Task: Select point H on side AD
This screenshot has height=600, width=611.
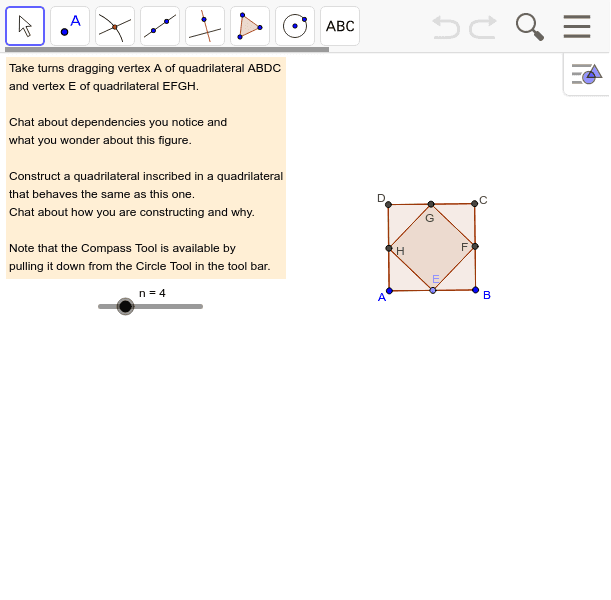Action: [x=388, y=248]
